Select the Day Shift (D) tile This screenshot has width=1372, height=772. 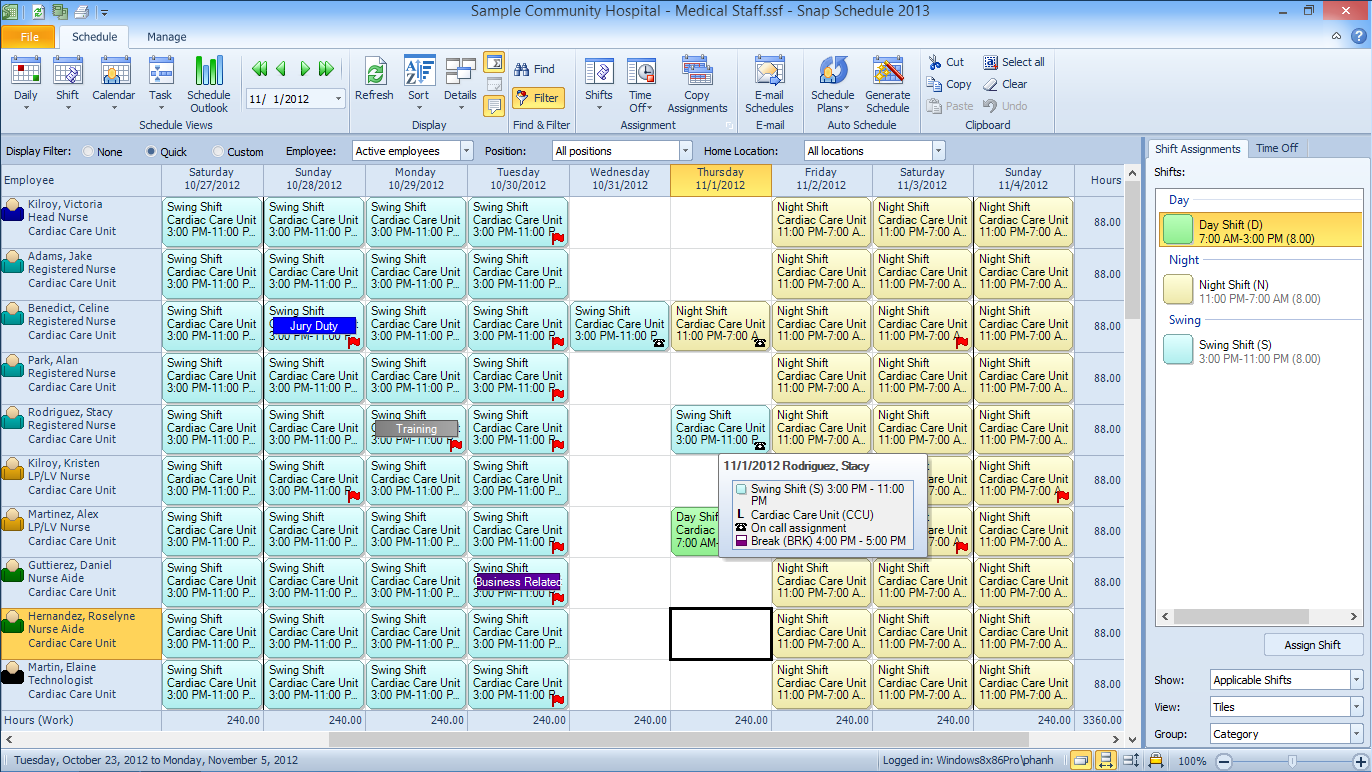click(1260, 229)
